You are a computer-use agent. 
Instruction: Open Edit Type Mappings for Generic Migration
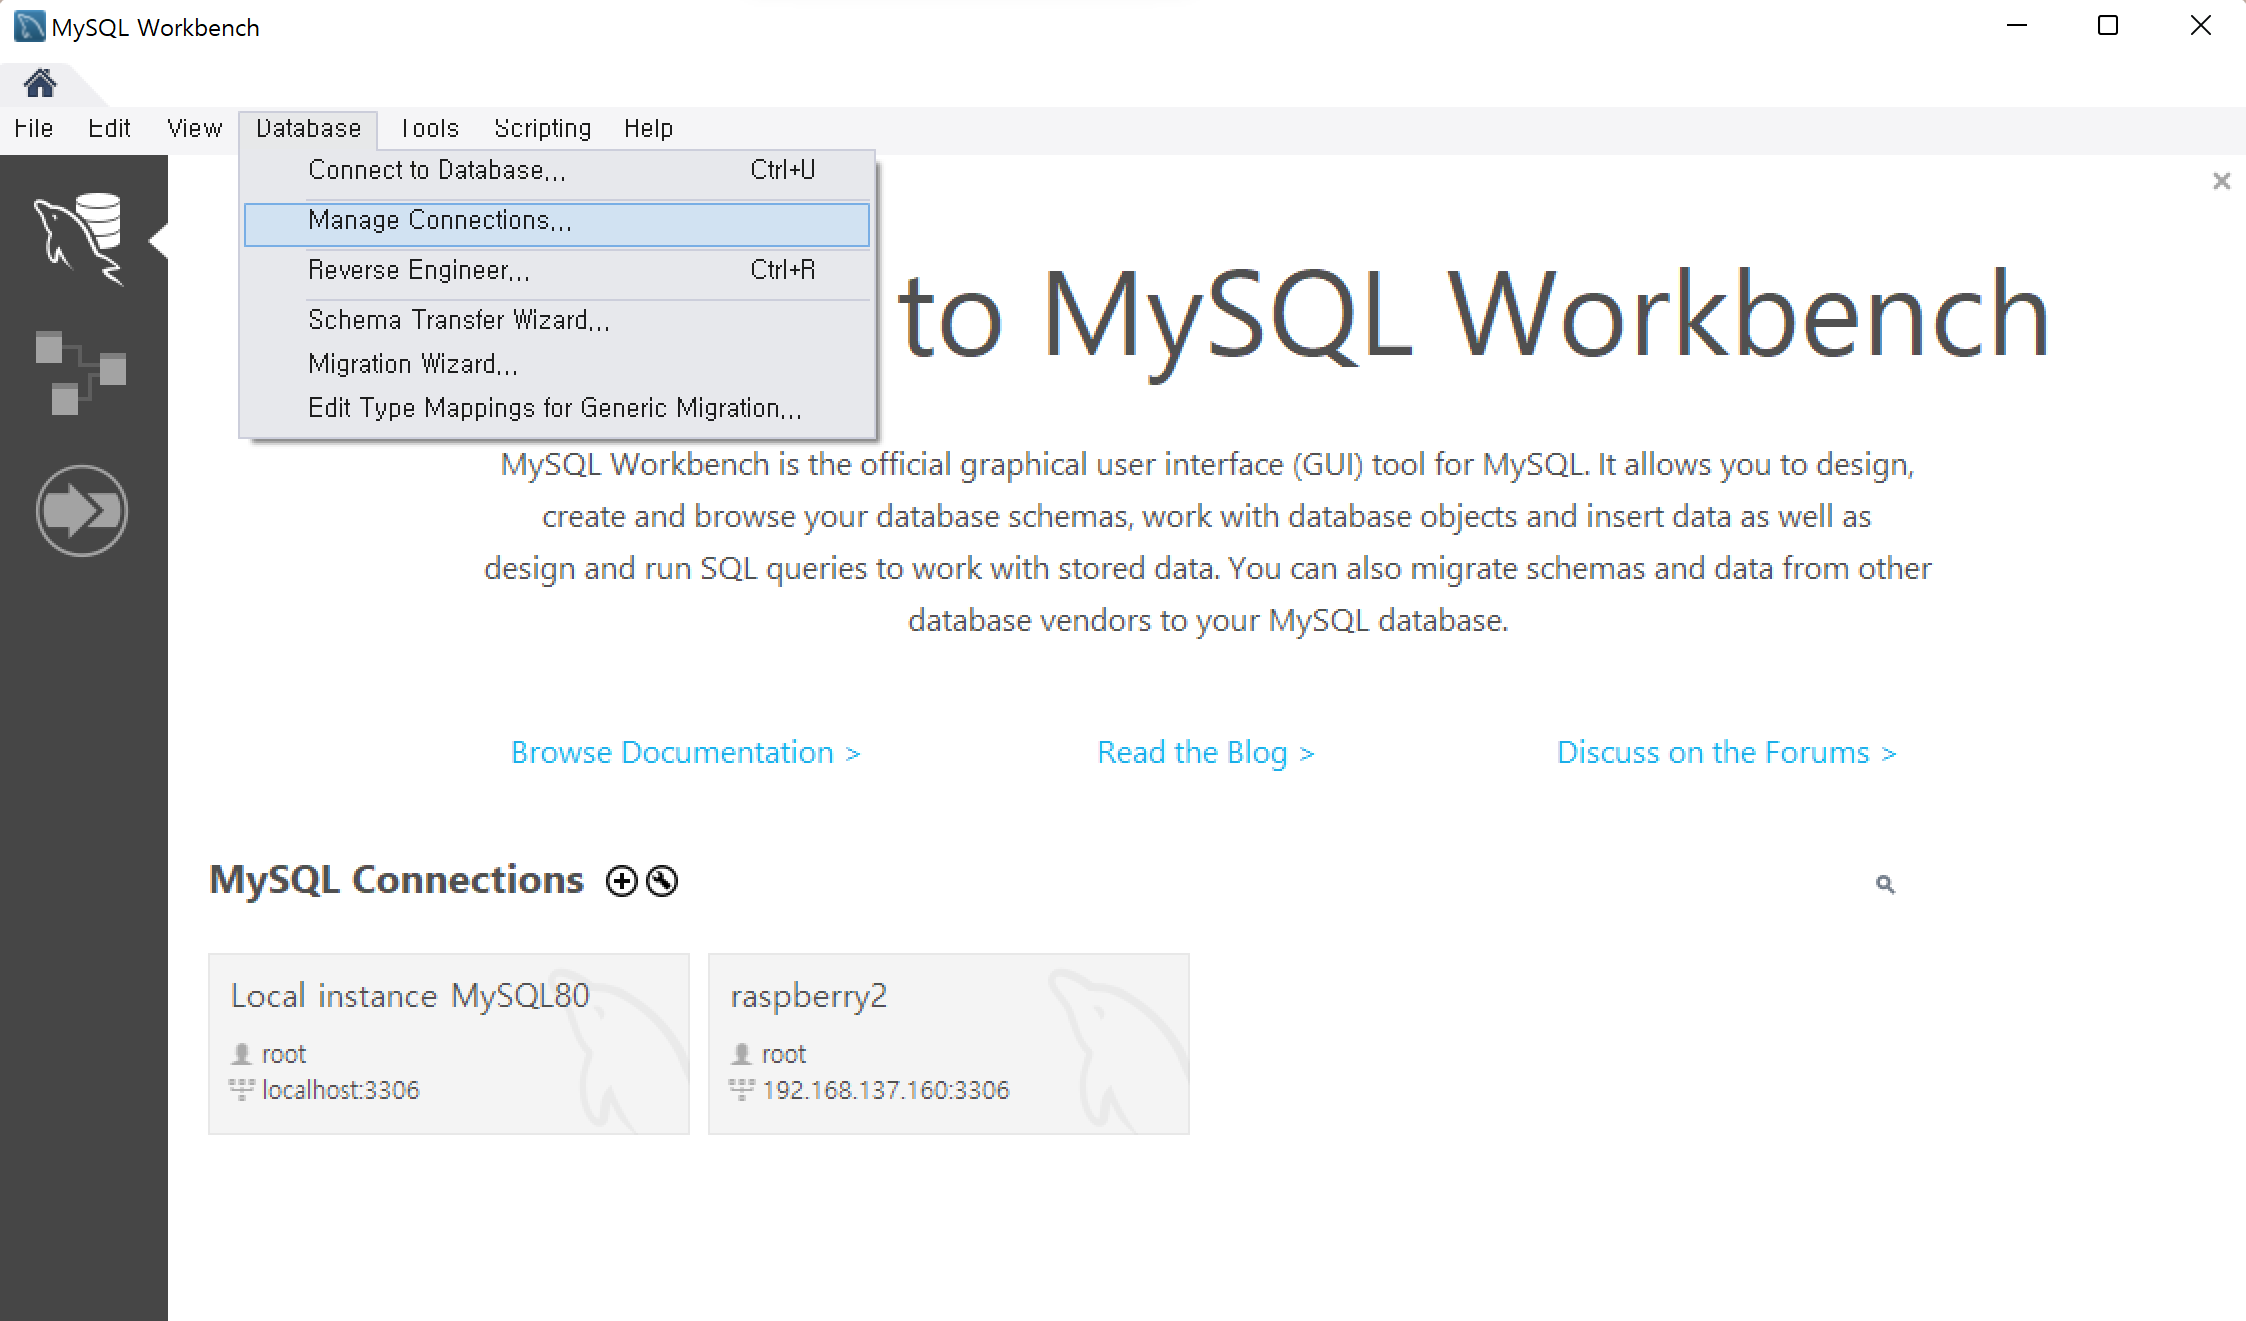[554, 409]
